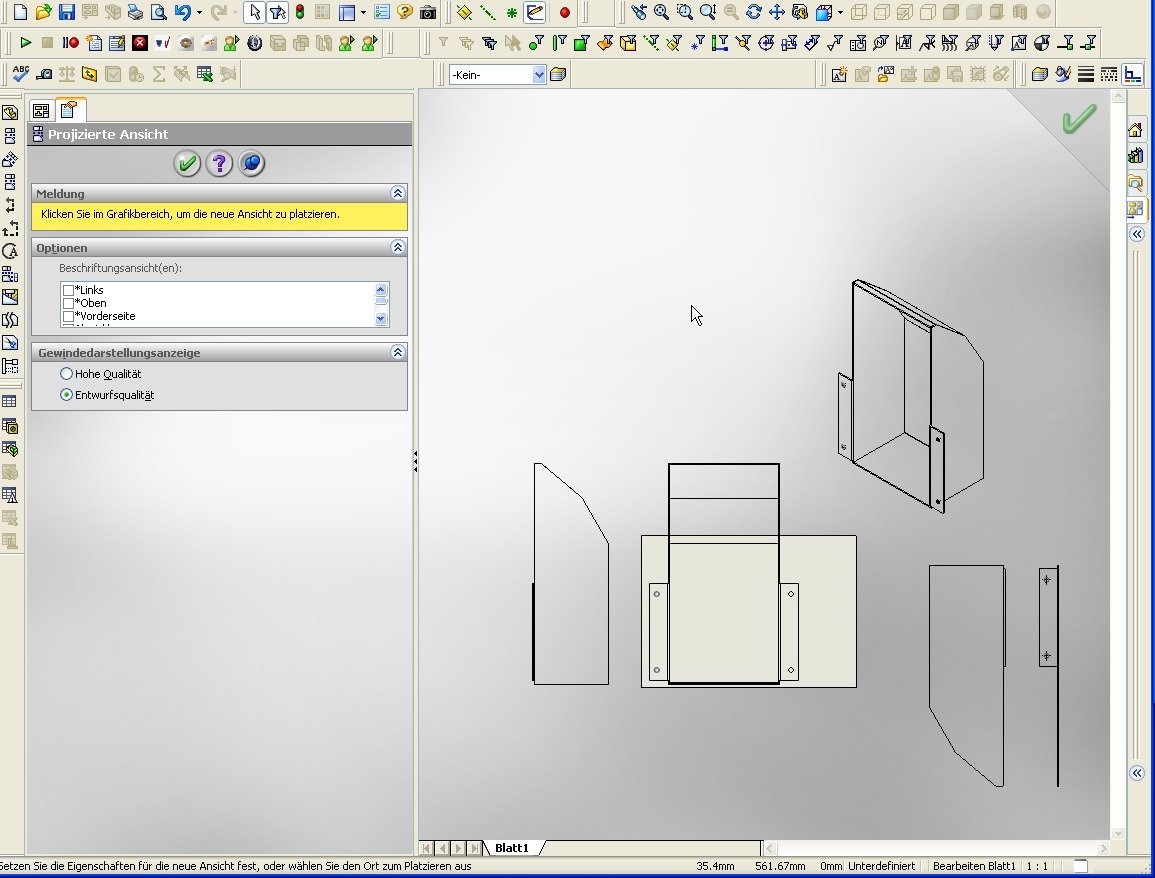Collapse the Meldung section
The height and width of the screenshot is (878, 1155).
click(x=397, y=193)
